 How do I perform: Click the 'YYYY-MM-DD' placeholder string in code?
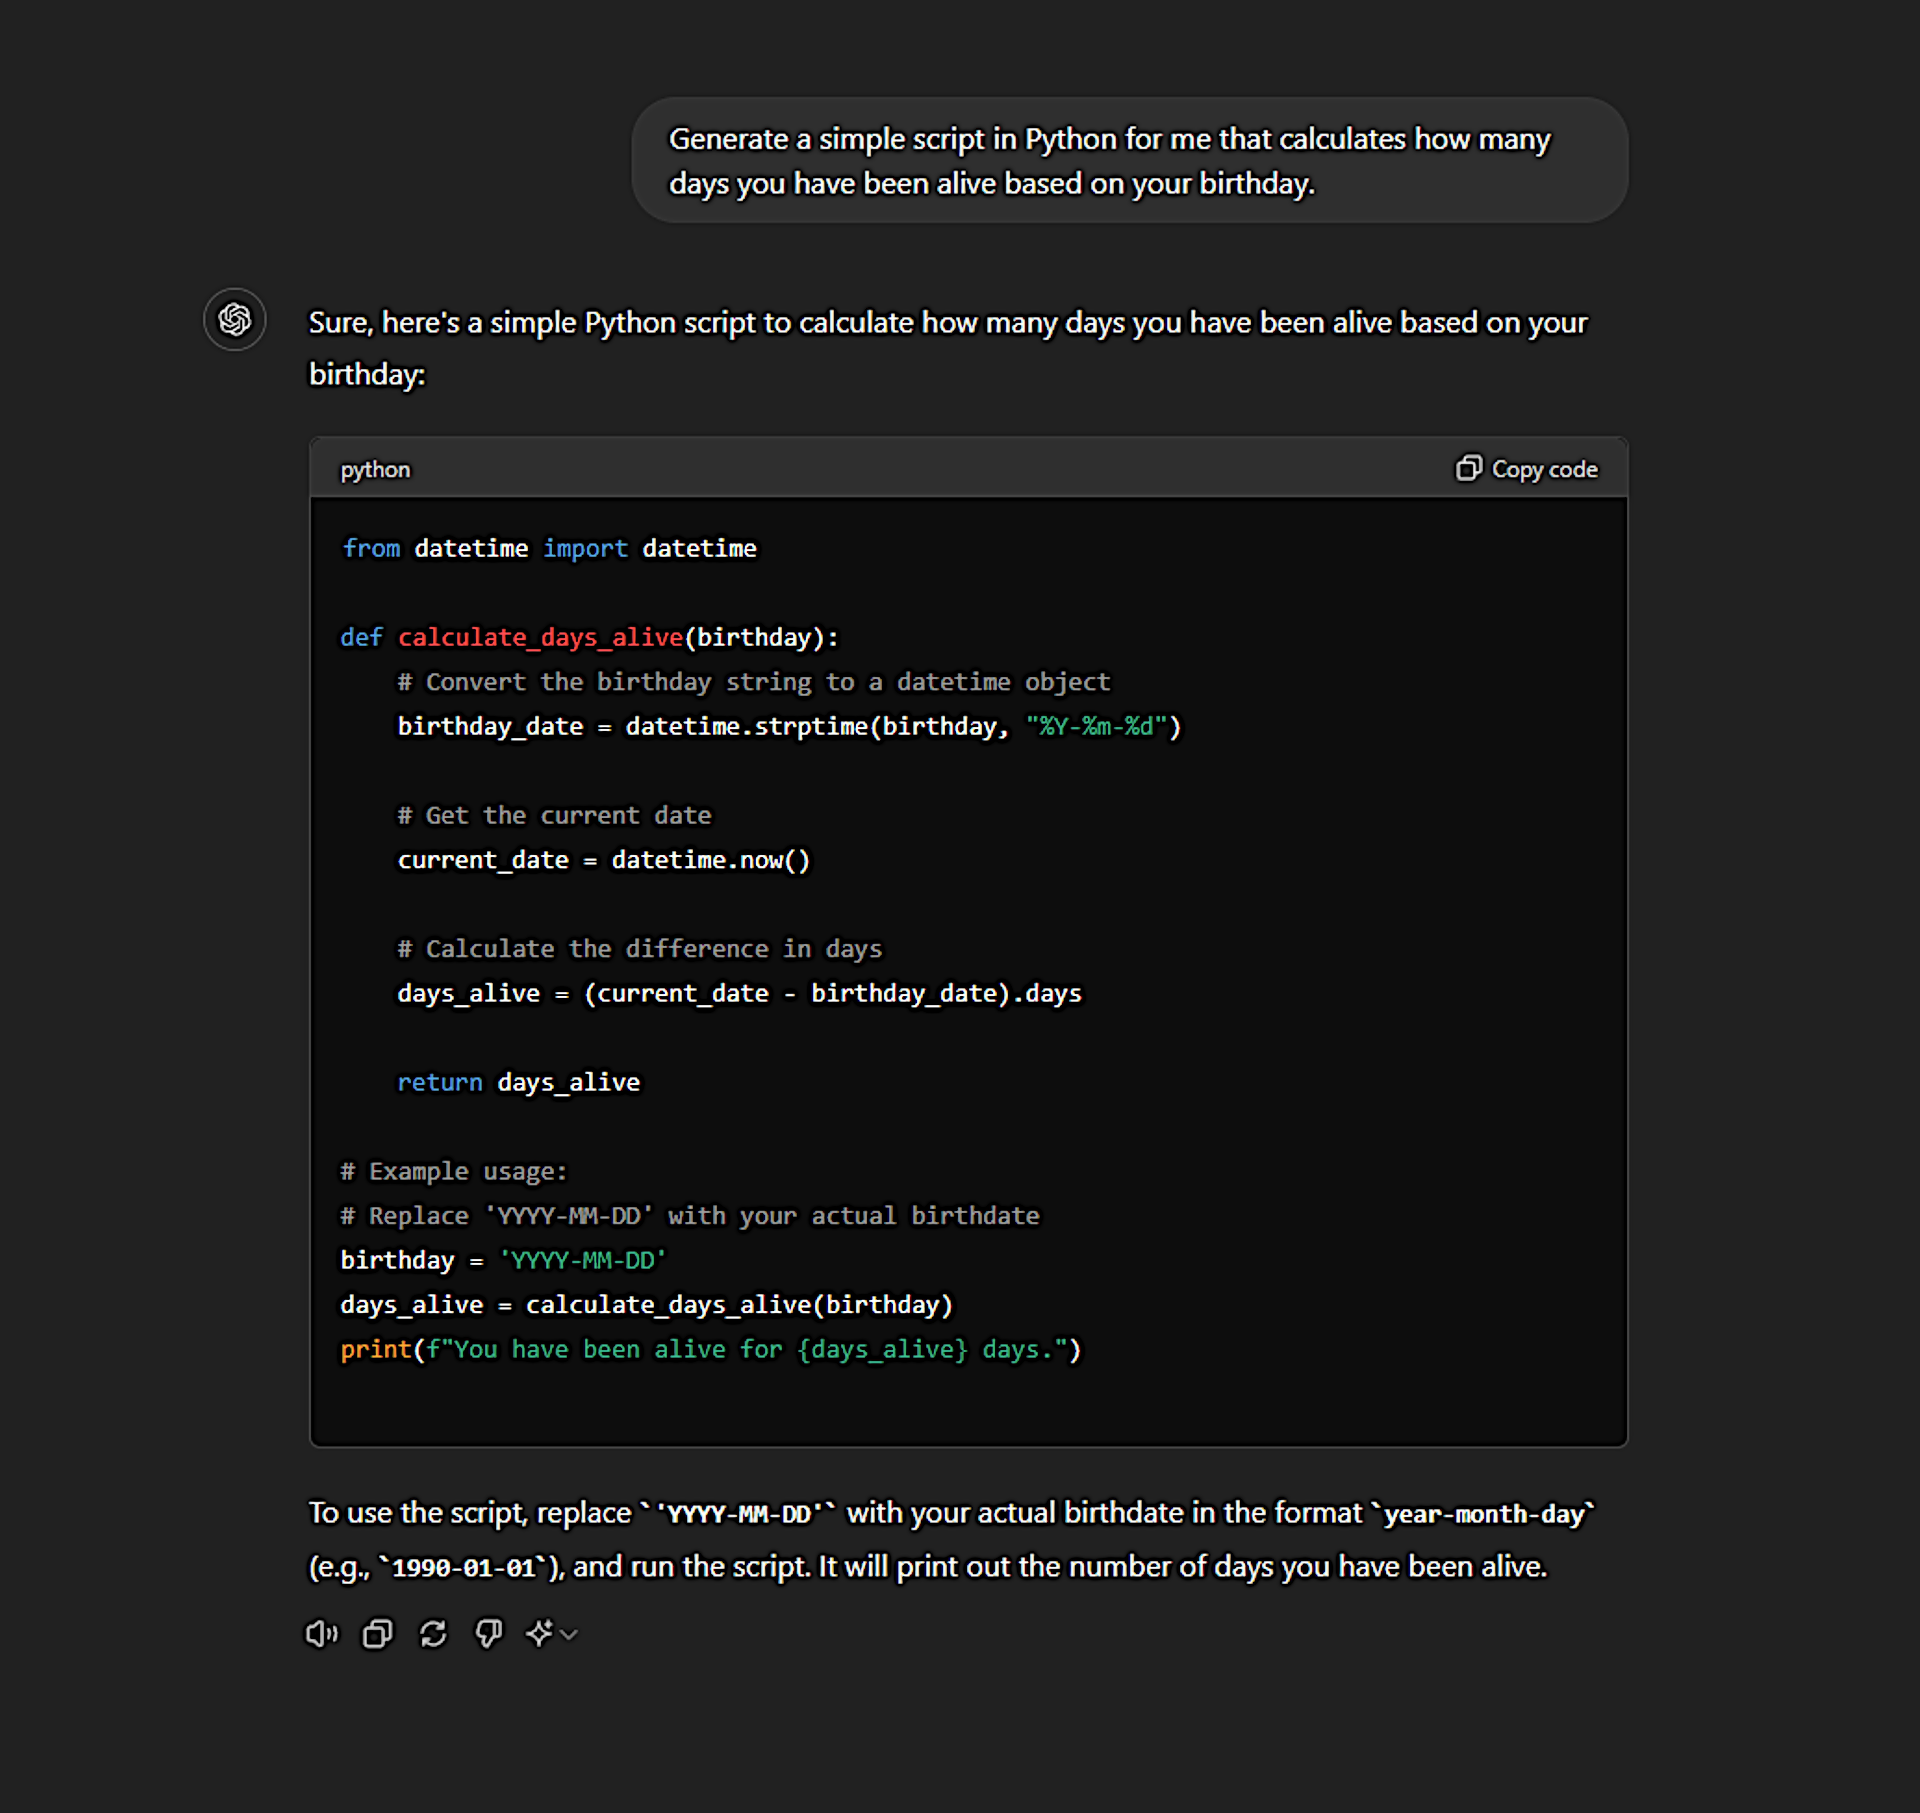583,1260
